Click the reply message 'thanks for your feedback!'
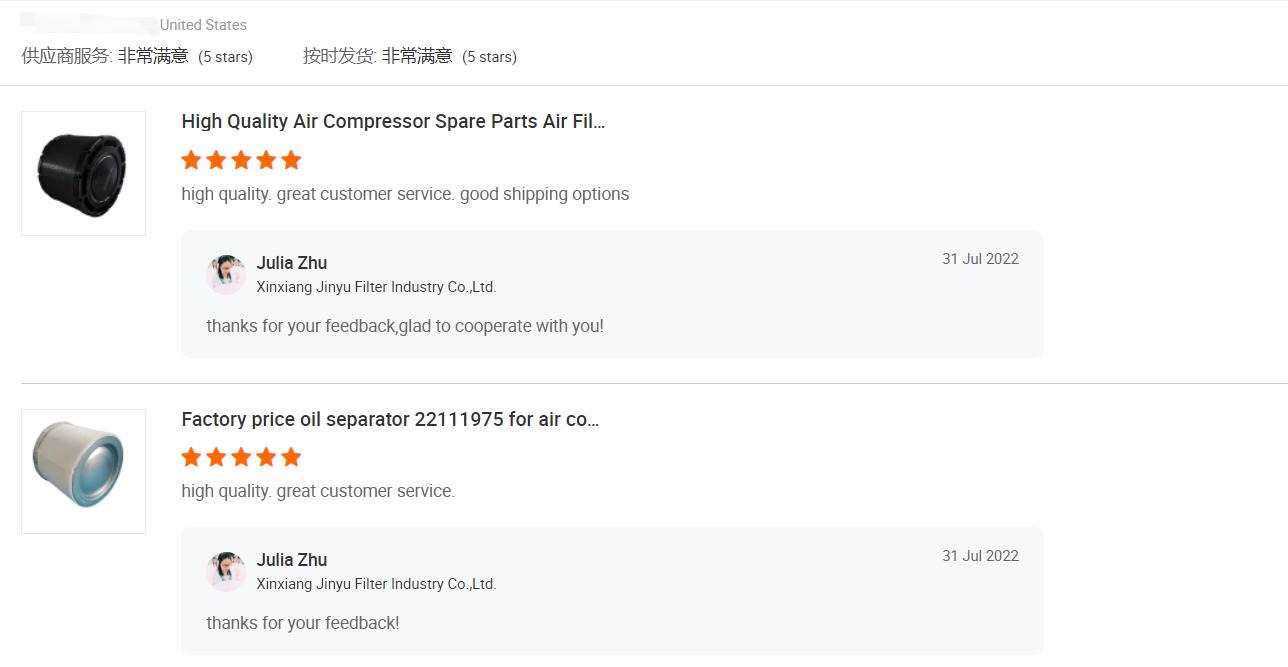Image resolution: width=1288 pixels, height=667 pixels. 303,623
